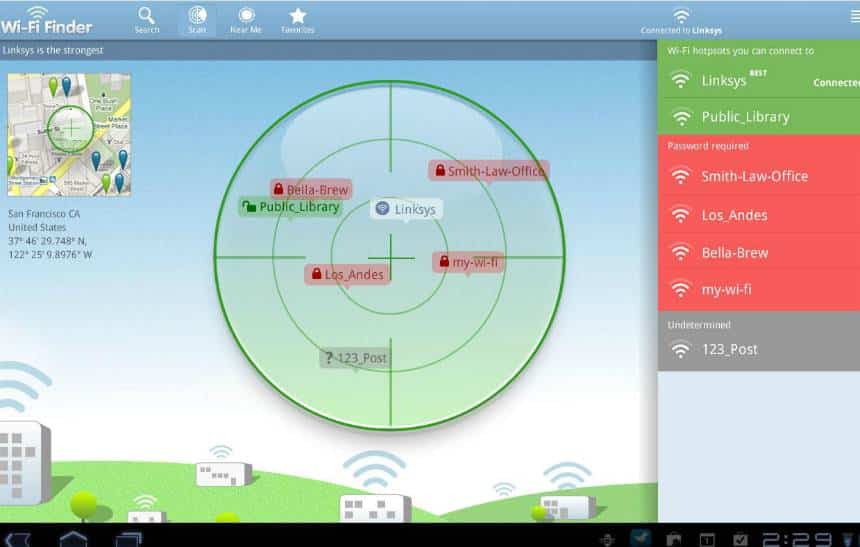Screen dimensions: 860x547
Task: Click the San Francisco CA location text
Action: (44, 213)
